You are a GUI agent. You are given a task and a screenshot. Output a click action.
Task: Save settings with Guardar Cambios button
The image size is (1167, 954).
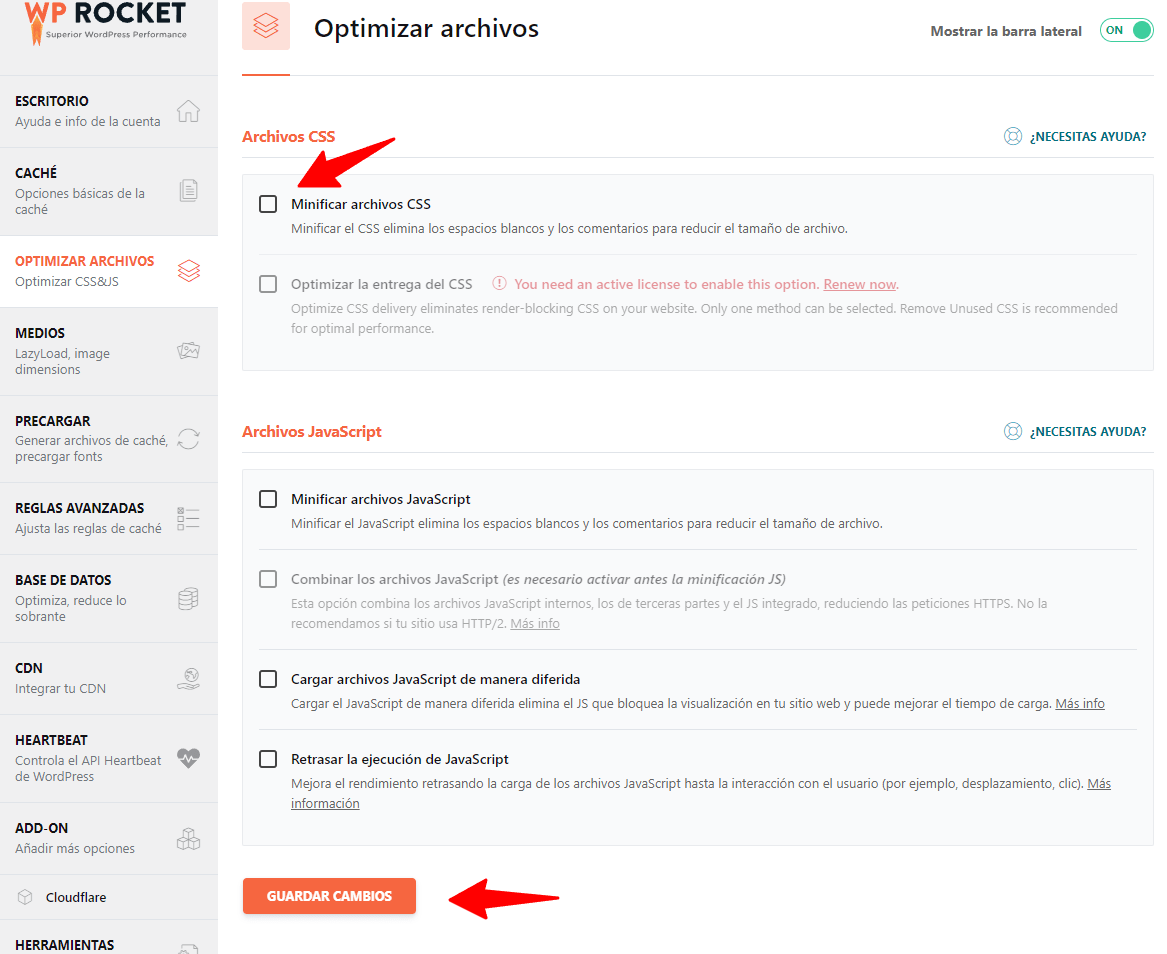329,896
